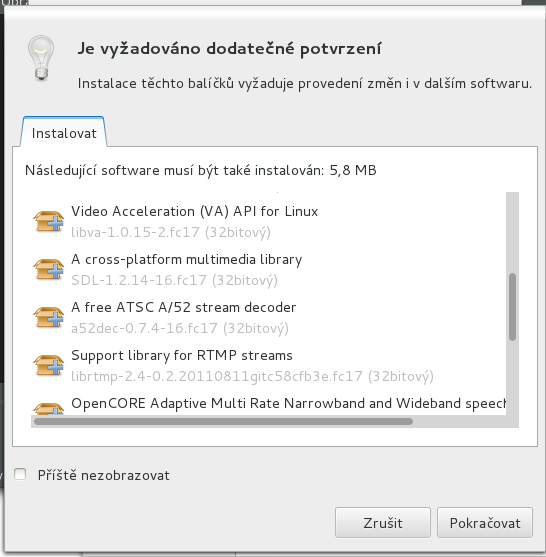Select 'A cross-platform multimedia library' entry
The height and width of the screenshot is (557, 546).
268,269
